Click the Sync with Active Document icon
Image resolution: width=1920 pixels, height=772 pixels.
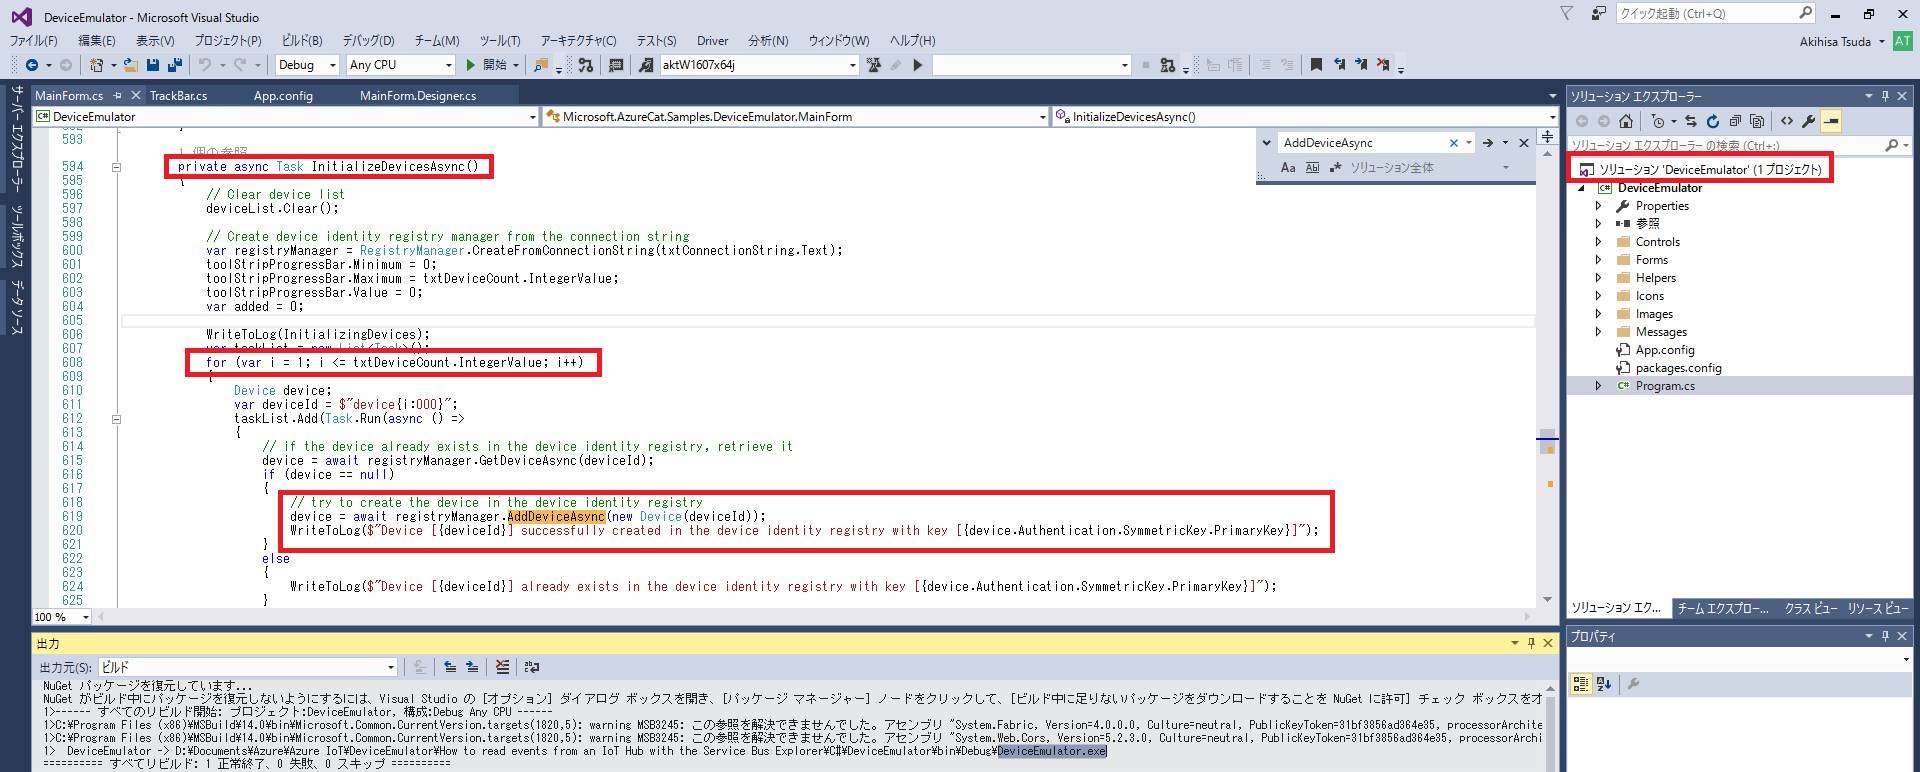click(x=1691, y=121)
